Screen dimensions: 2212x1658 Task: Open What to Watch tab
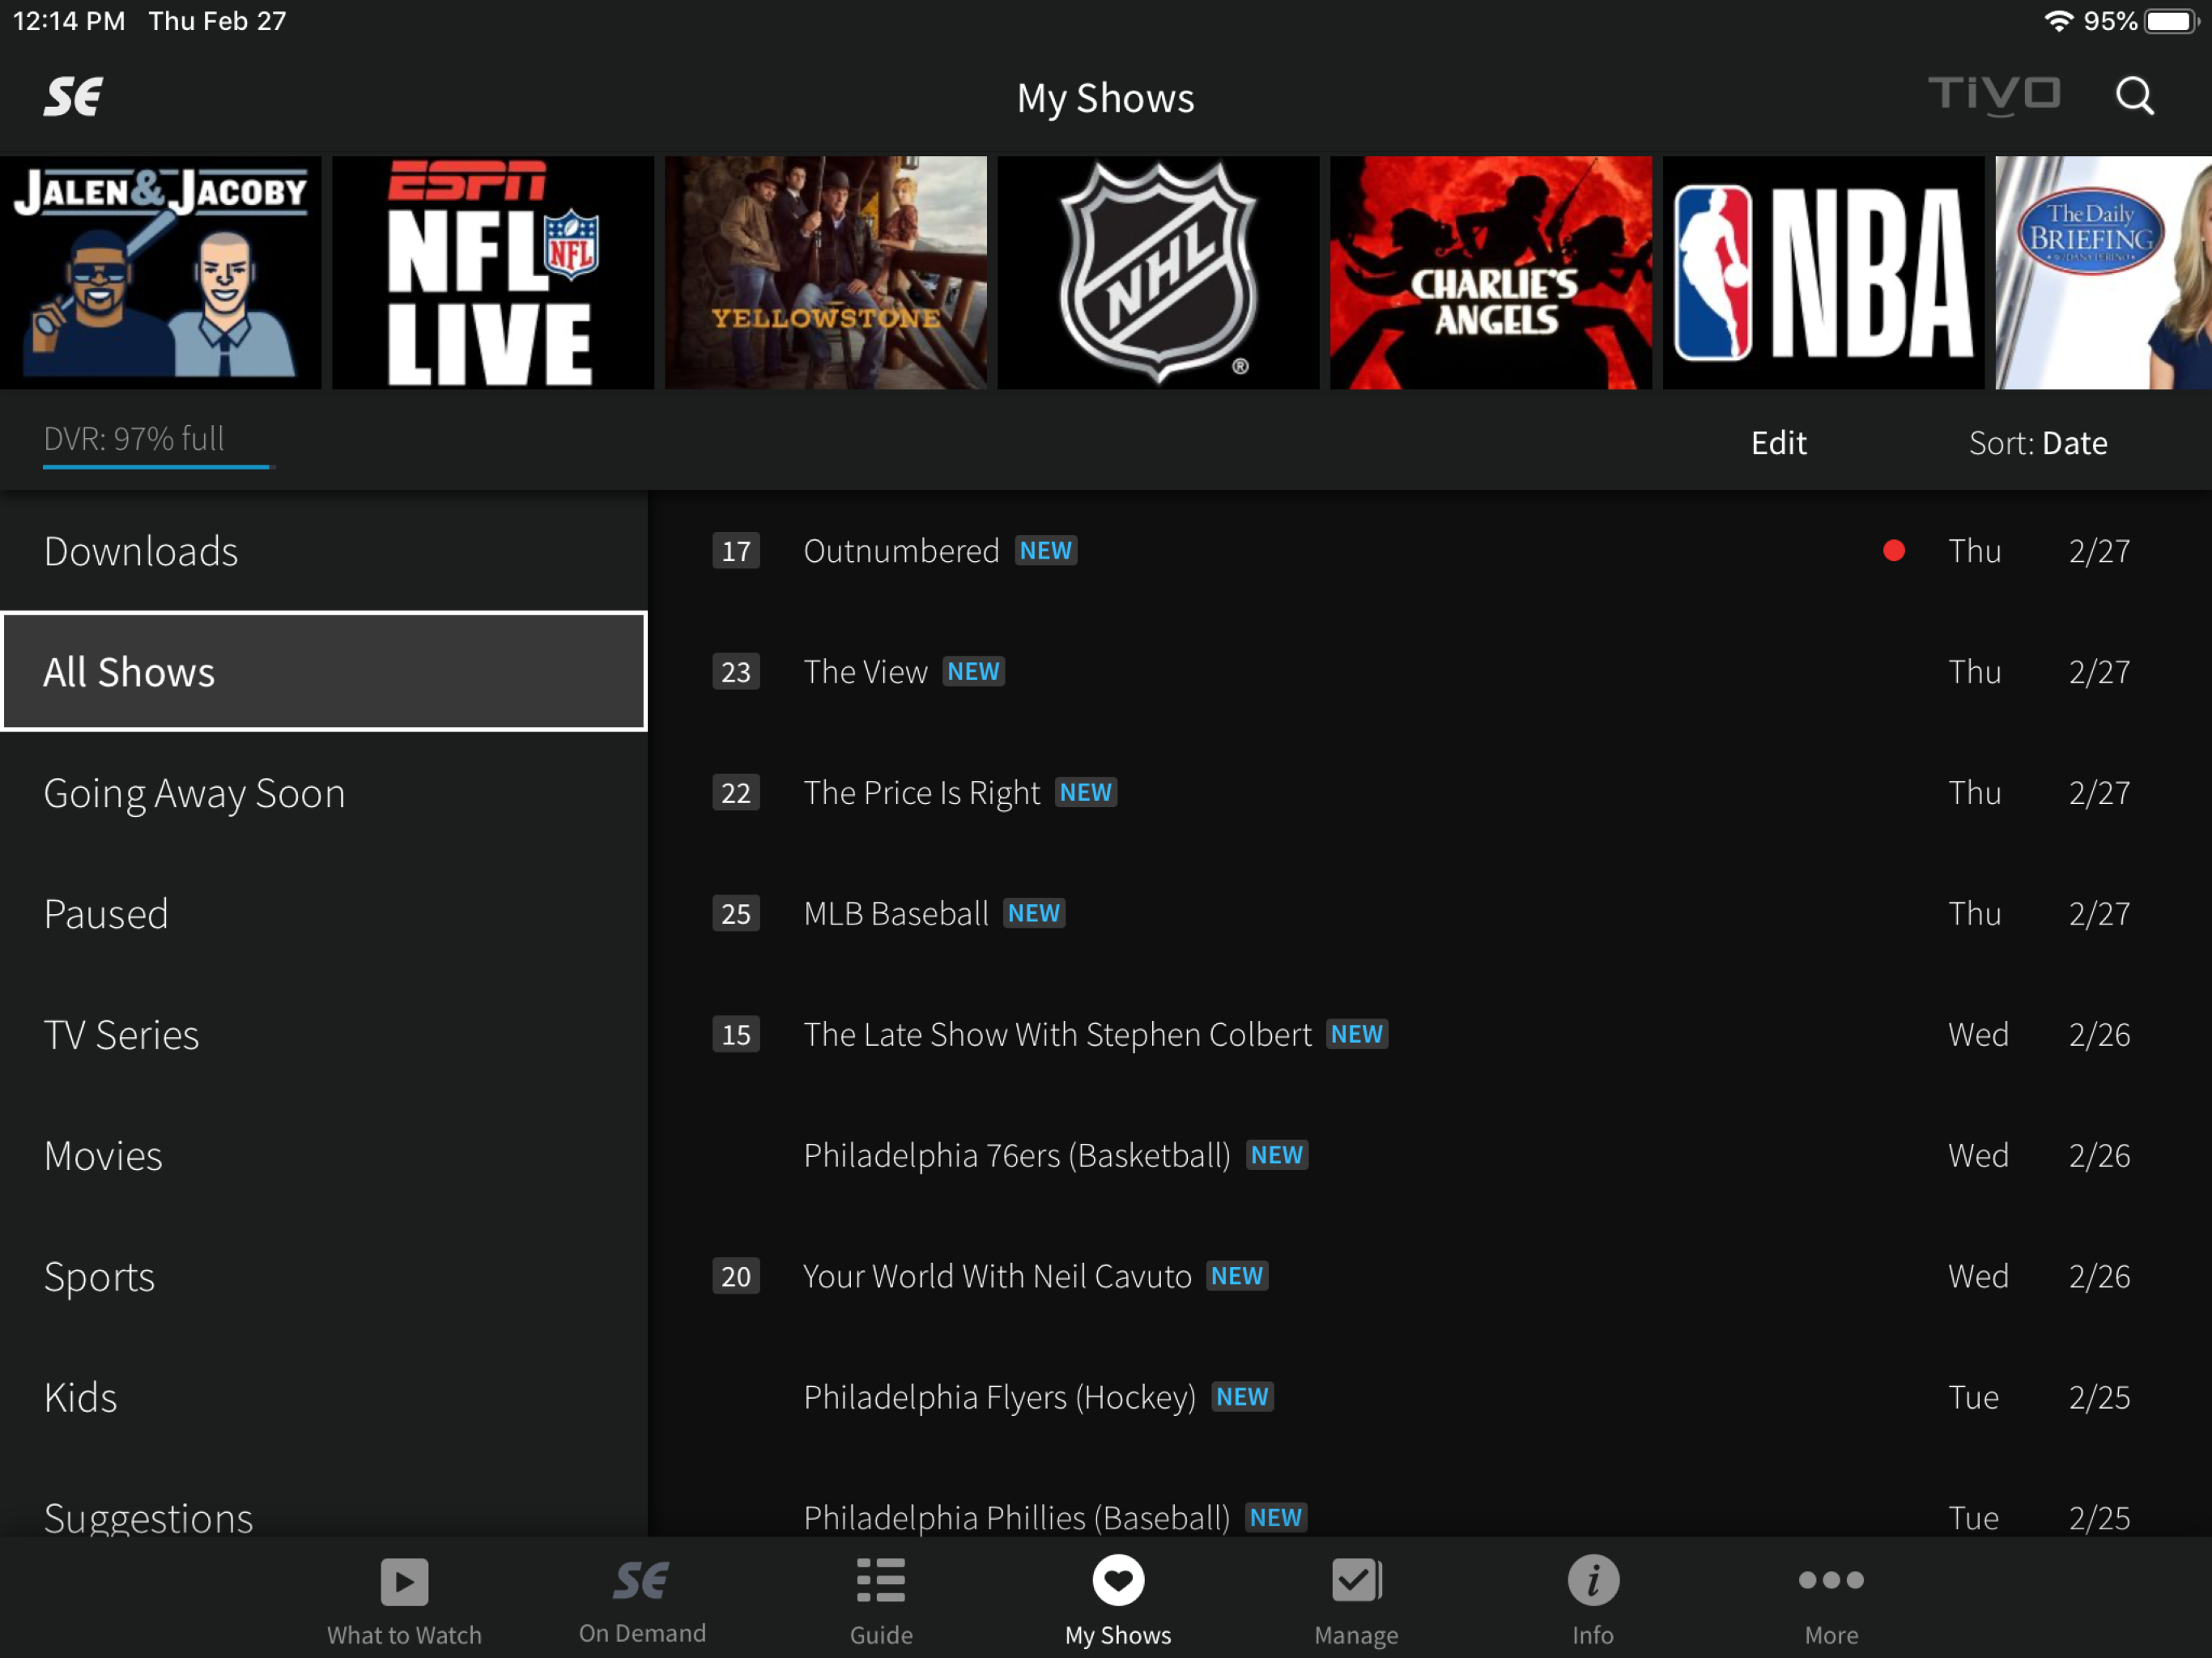tap(404, 1601)
